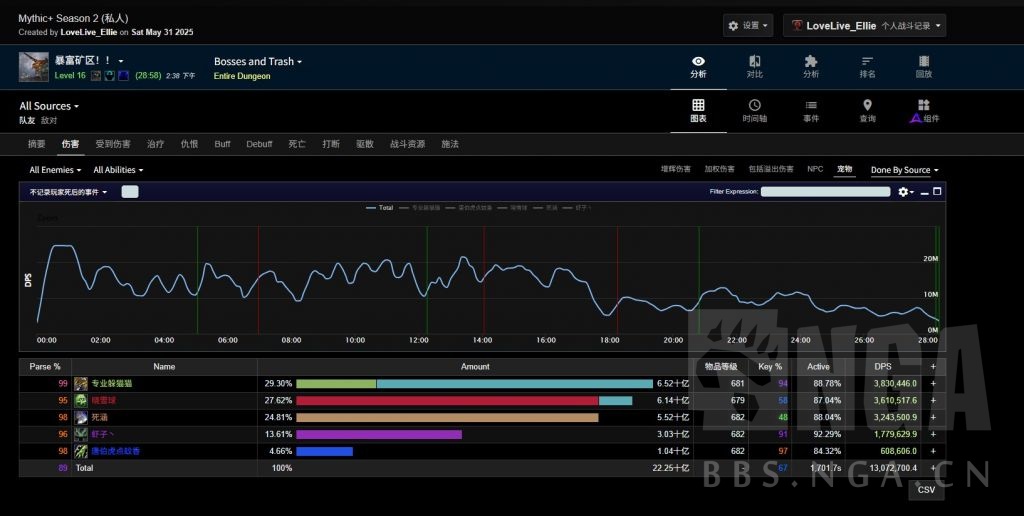
Task: Select the Debuff tab
Action: point(259,144)
